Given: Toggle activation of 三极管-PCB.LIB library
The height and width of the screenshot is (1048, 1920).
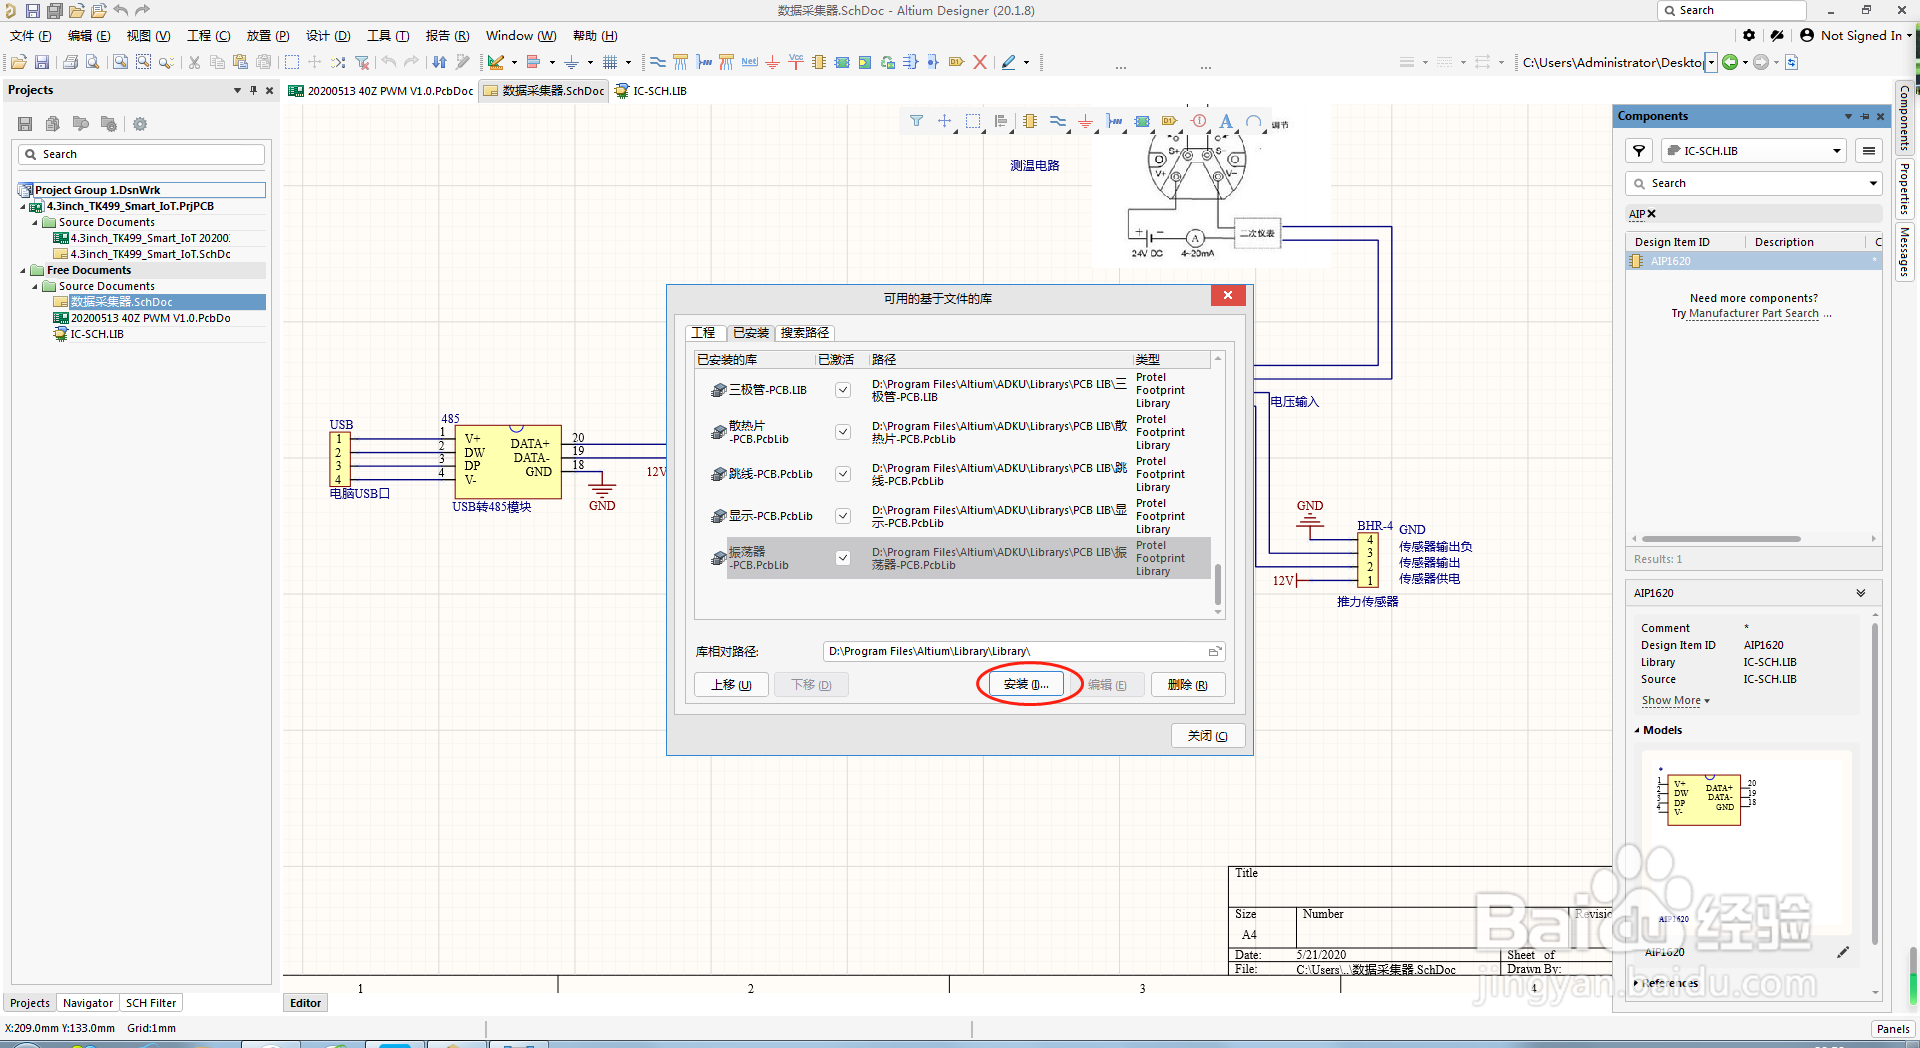Looking at the screenshot, I should click(x=843, y=390).
